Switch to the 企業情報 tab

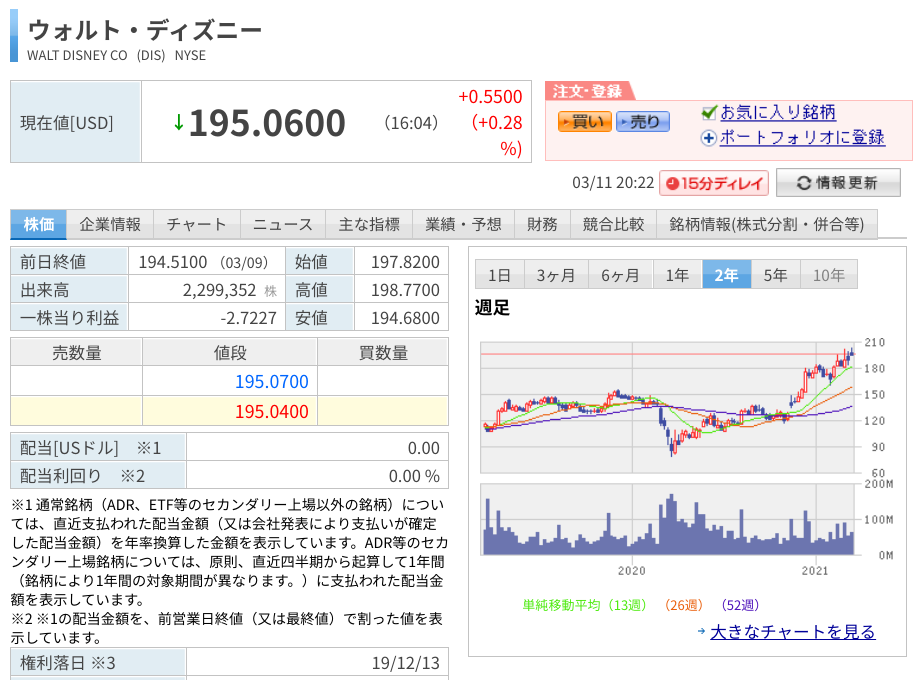coord(110,224)
